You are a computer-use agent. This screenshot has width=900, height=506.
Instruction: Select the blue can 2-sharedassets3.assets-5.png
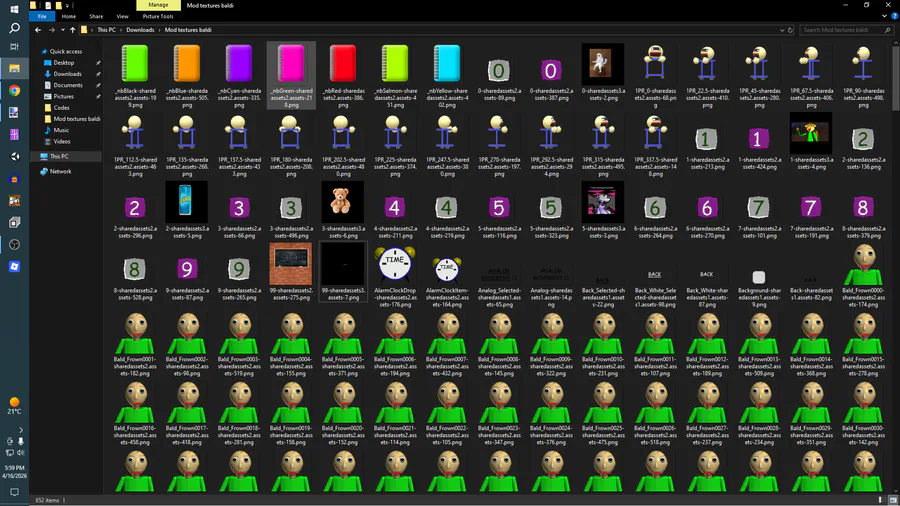tap(187, 211)
